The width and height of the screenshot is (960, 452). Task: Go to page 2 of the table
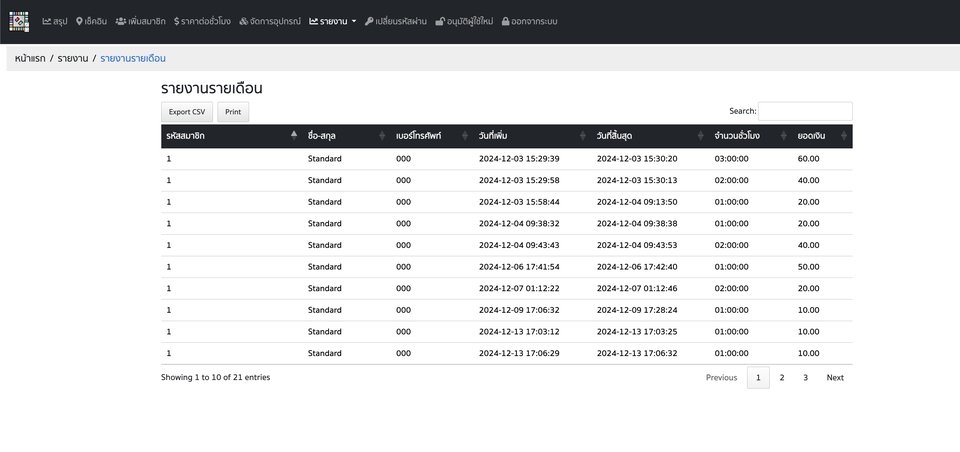[782, 378]
